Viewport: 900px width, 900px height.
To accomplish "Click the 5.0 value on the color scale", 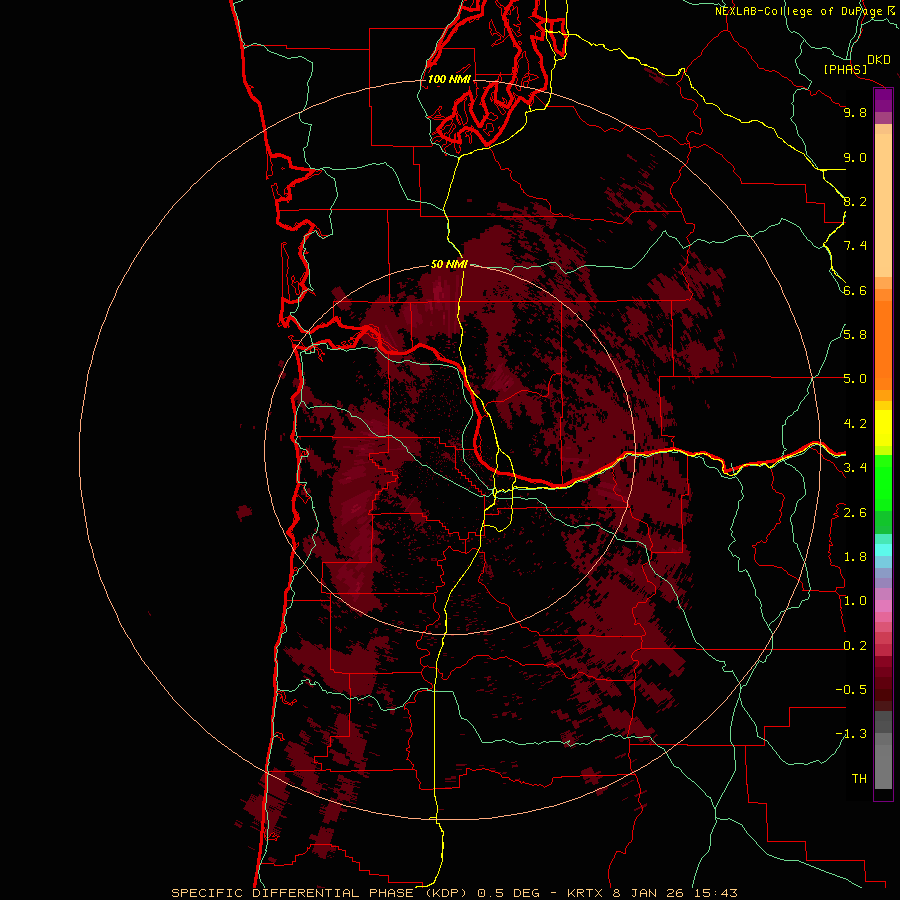I will 855,379.
